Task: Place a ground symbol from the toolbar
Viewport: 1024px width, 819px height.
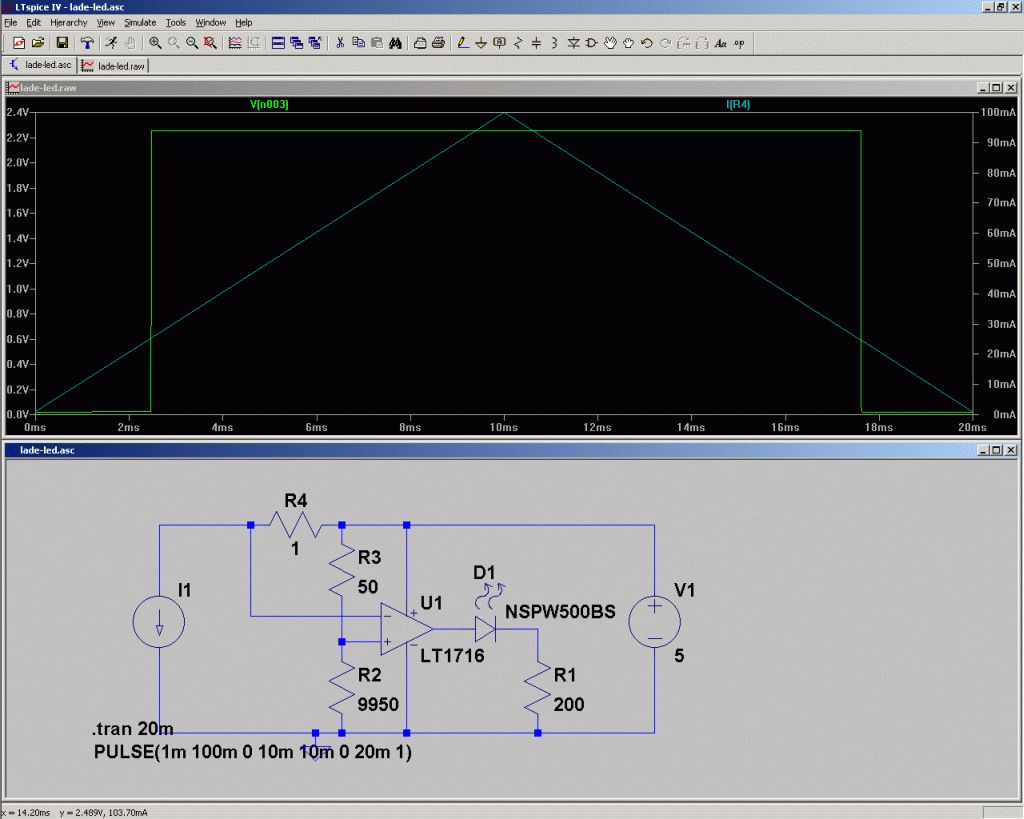Action: 481,43
